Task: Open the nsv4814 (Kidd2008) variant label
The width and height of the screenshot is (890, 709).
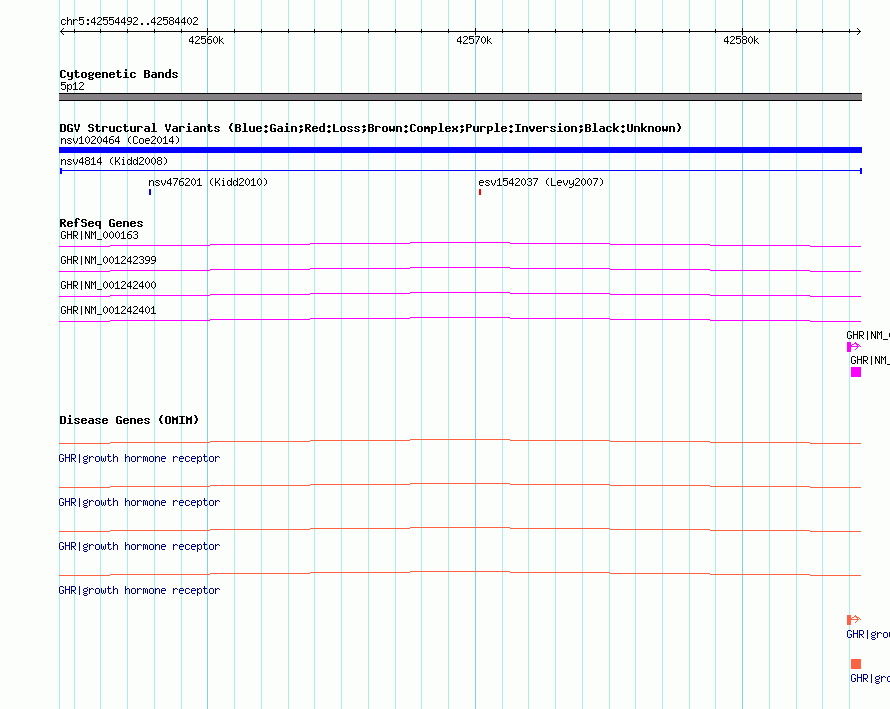Action: coord(114,161)
